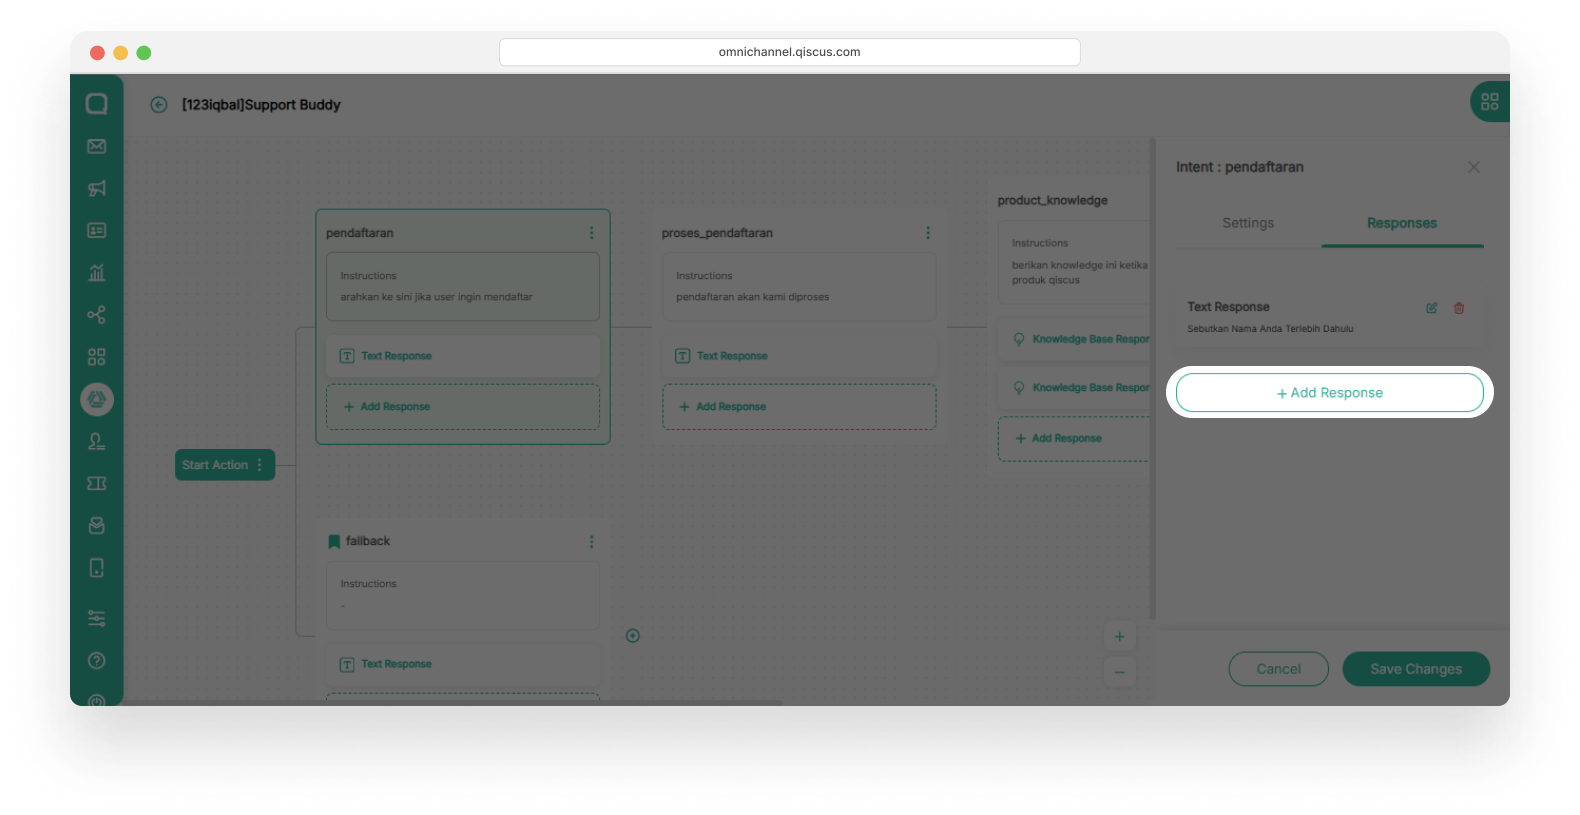Click pendaftaran instructions box

463,287
